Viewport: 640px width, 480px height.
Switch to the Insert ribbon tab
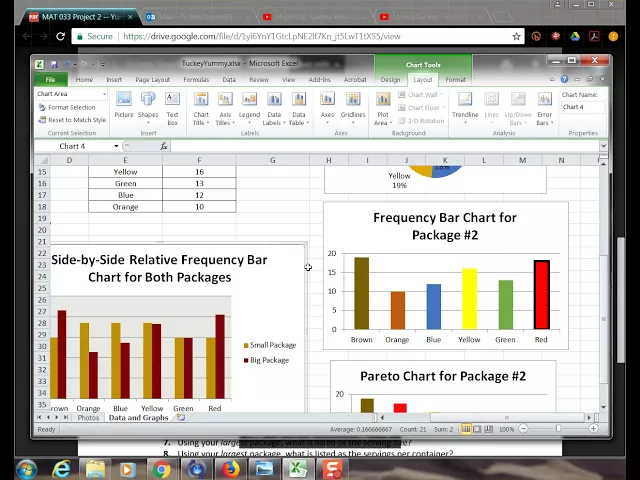(x=114, y=80)
